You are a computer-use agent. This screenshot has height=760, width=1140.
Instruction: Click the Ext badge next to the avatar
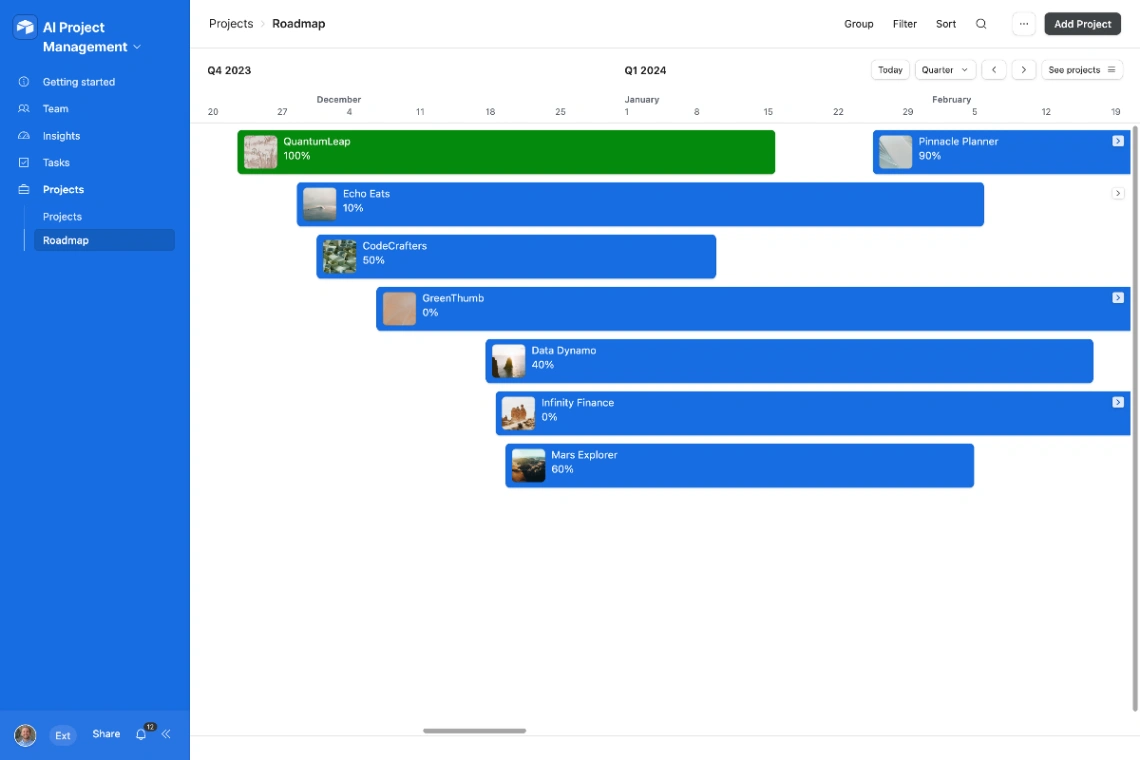pyautogui.click(x=62, y=734)
